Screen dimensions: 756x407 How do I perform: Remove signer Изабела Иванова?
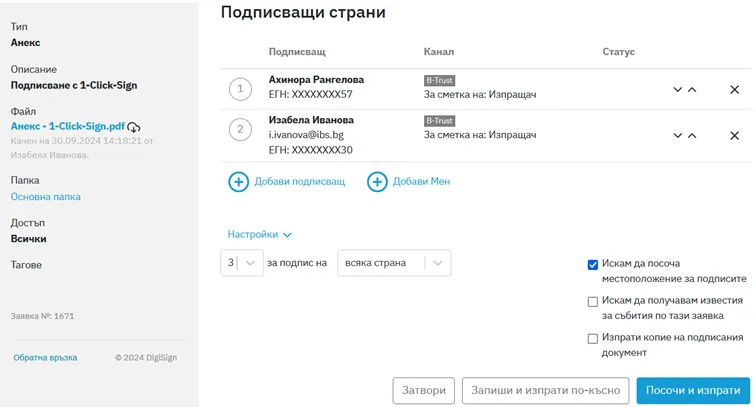[x=734, y=136]
